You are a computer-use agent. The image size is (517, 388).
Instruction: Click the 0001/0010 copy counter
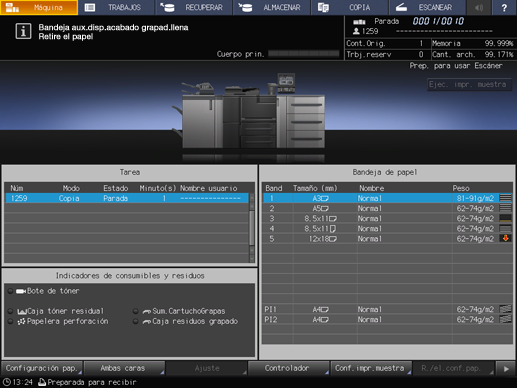click(x=438, y=21)
